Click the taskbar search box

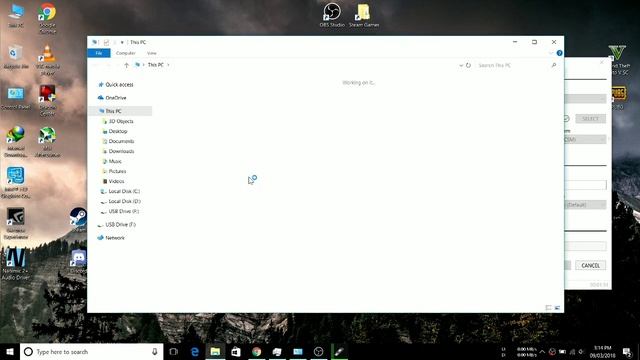pyautogui.click(x=91, y=351)
